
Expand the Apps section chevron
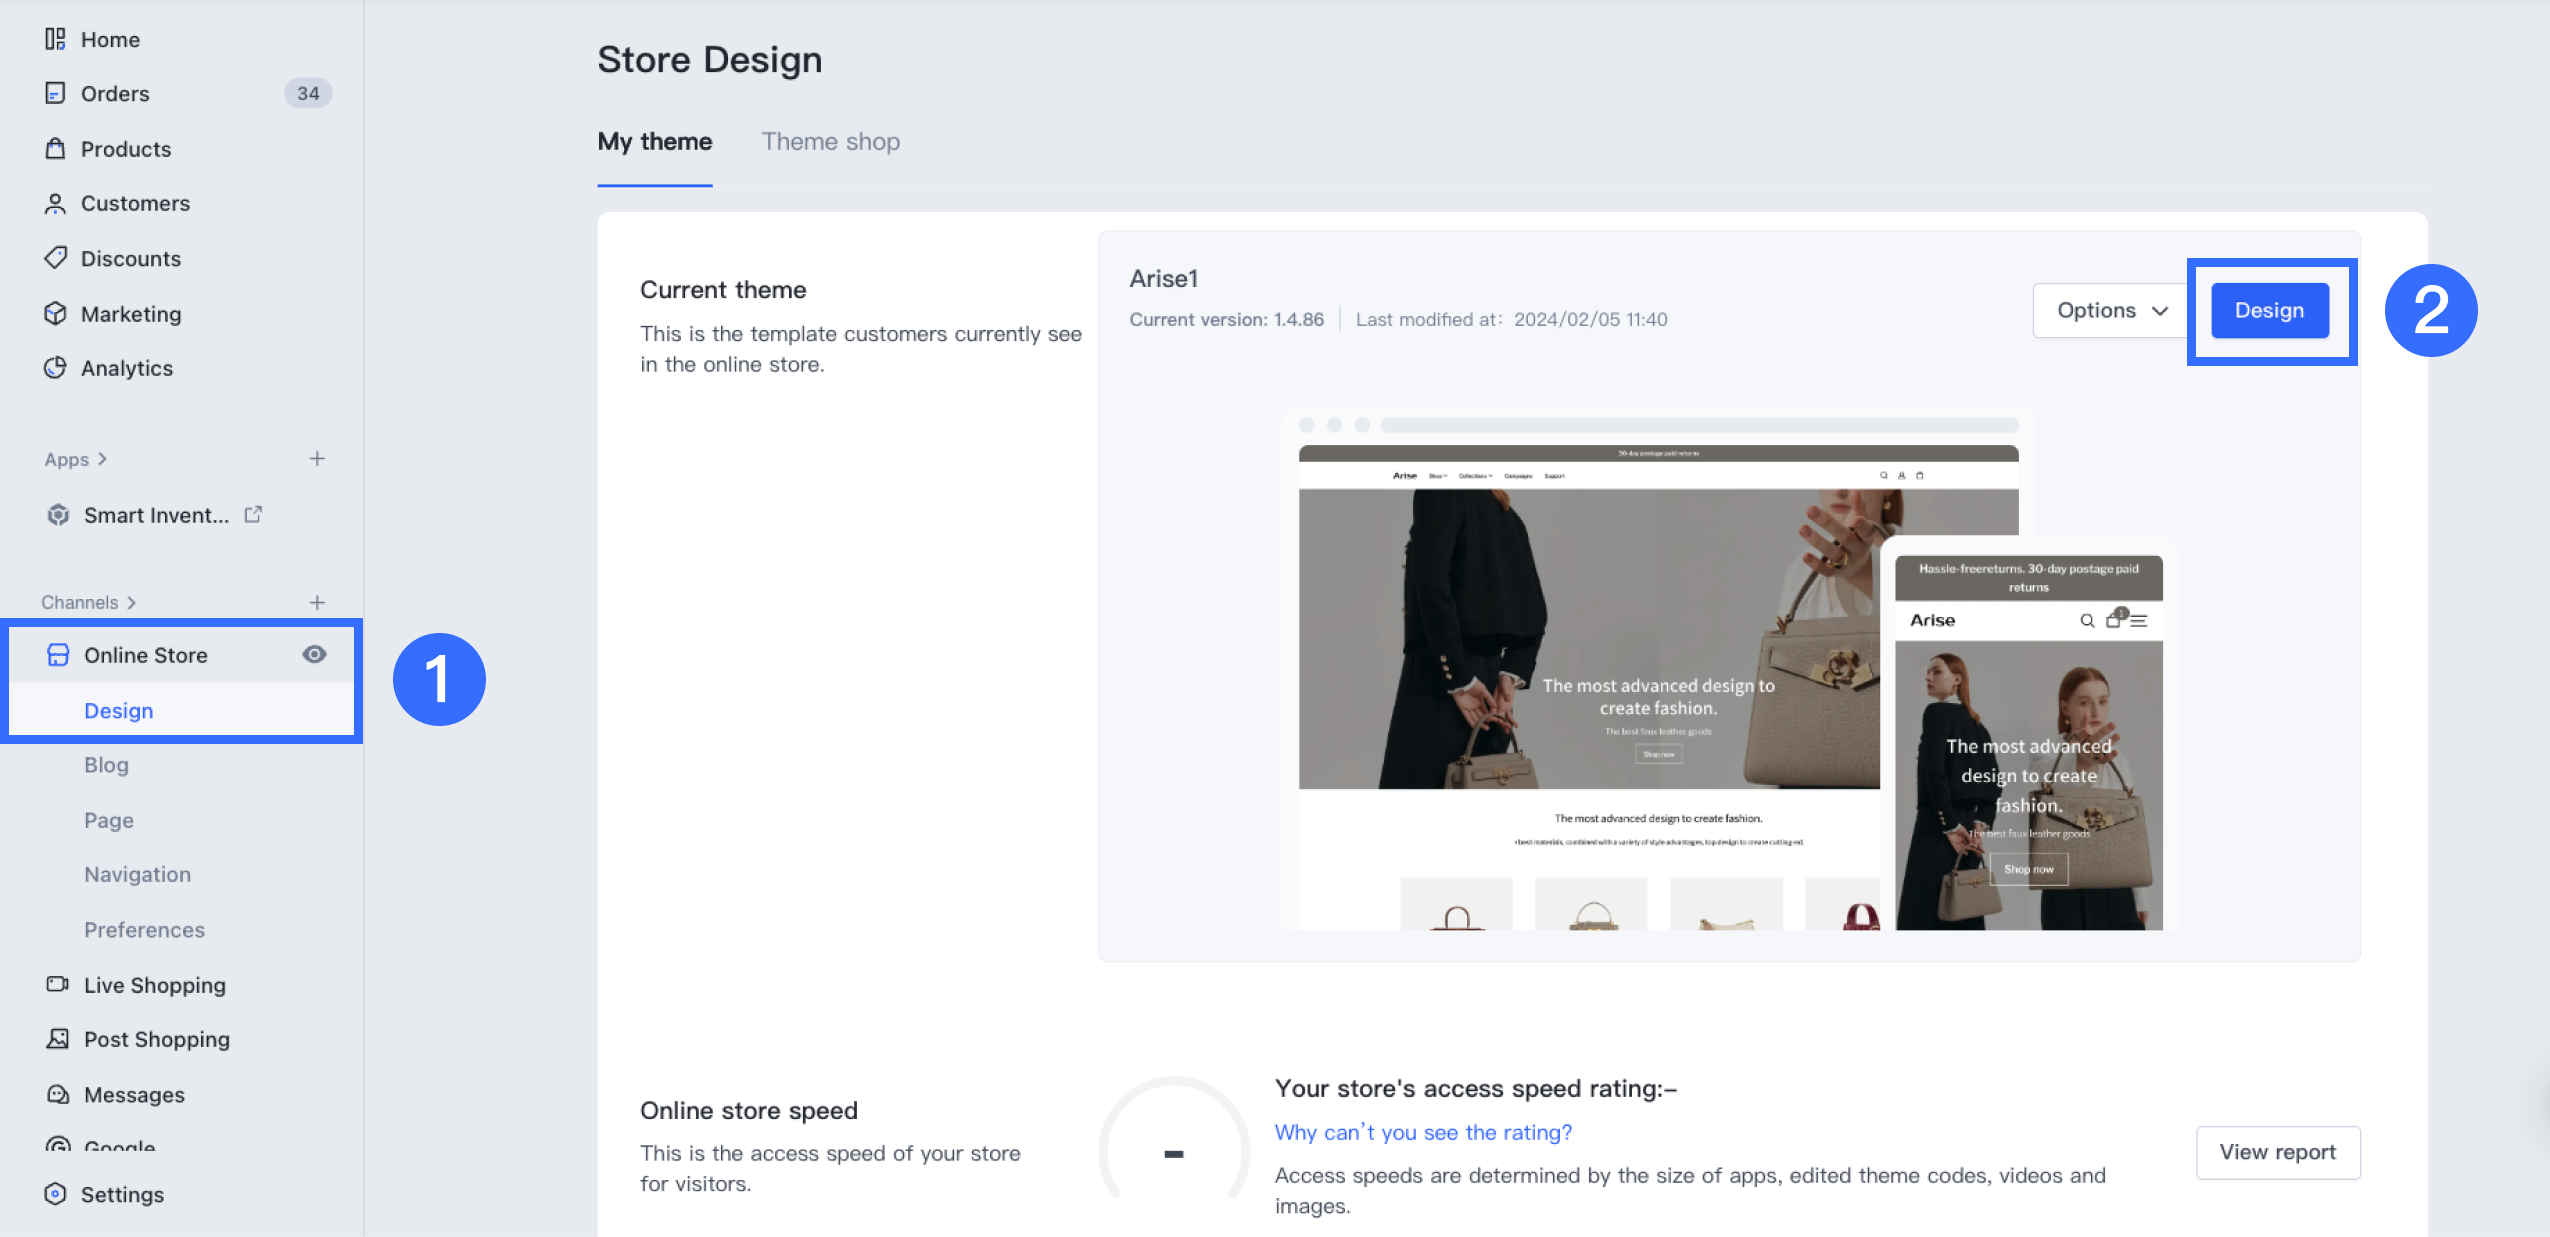tap(102, 459)
